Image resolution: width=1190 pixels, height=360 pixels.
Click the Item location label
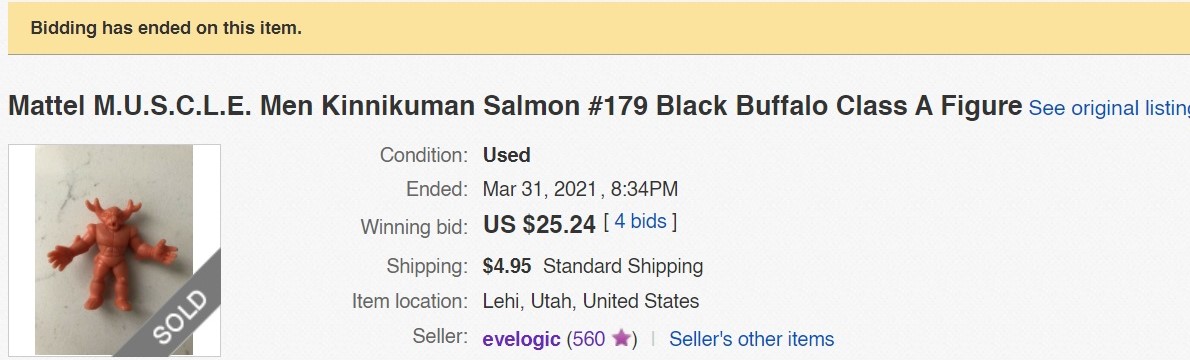tap(410, 301)
